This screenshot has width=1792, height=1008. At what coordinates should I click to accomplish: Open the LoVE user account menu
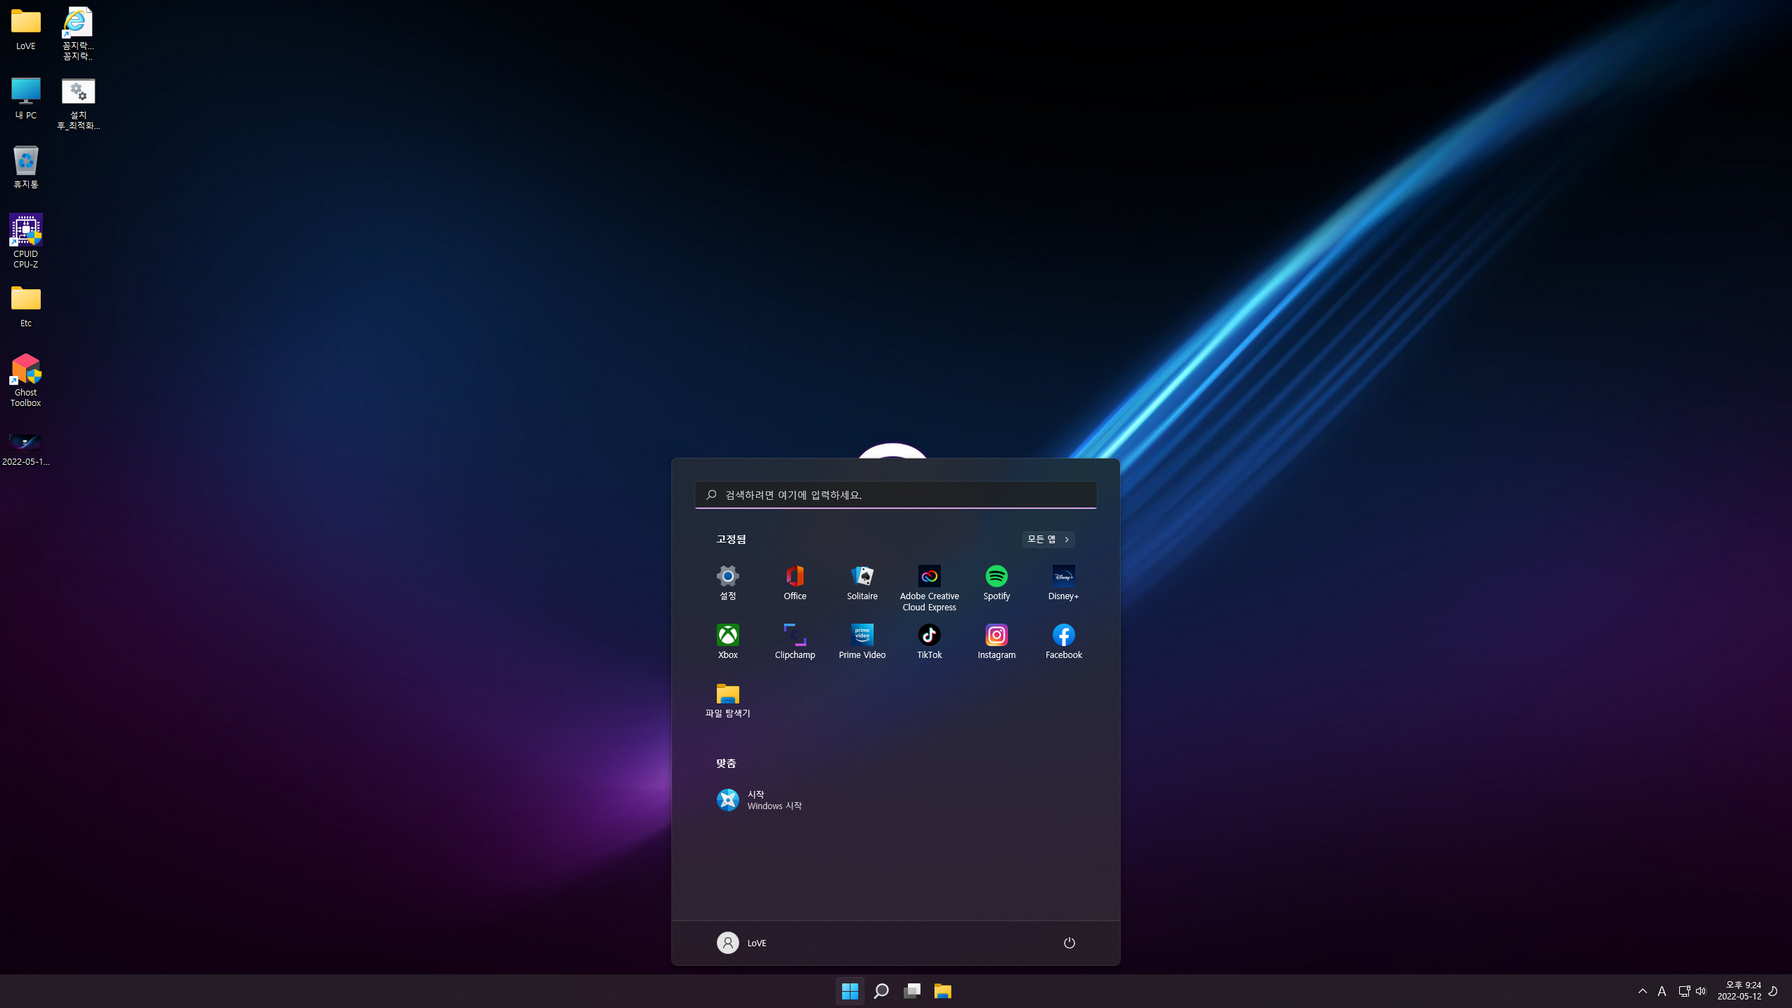pyautogui.click(x=742, y=943)
